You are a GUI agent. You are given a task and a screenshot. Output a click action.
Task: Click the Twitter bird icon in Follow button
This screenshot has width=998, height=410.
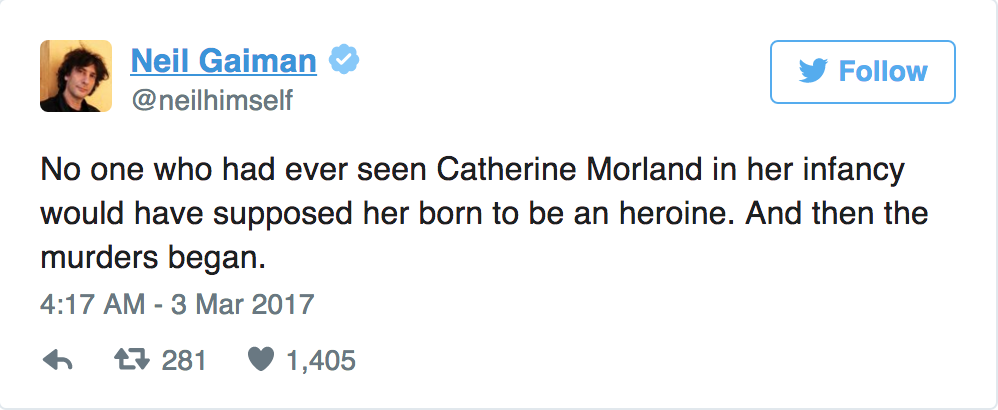click(x=813, y=72)
